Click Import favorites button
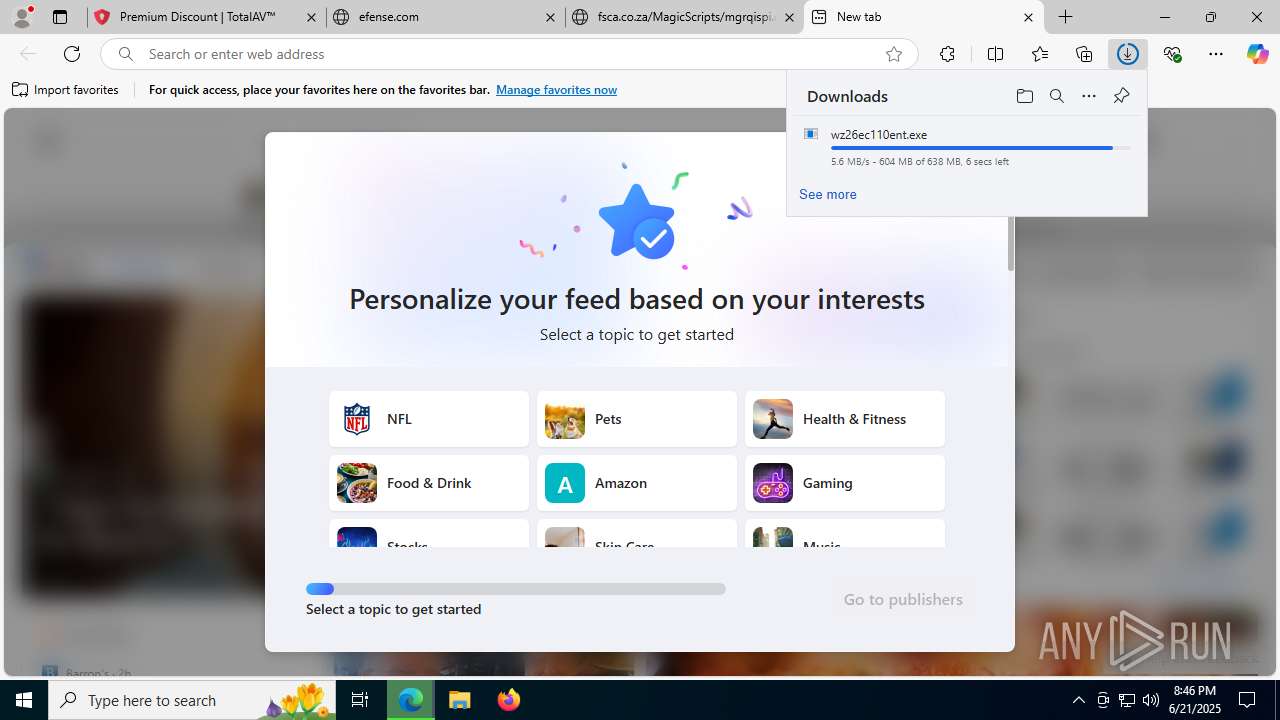1280x720 pixels. [65, 90]
